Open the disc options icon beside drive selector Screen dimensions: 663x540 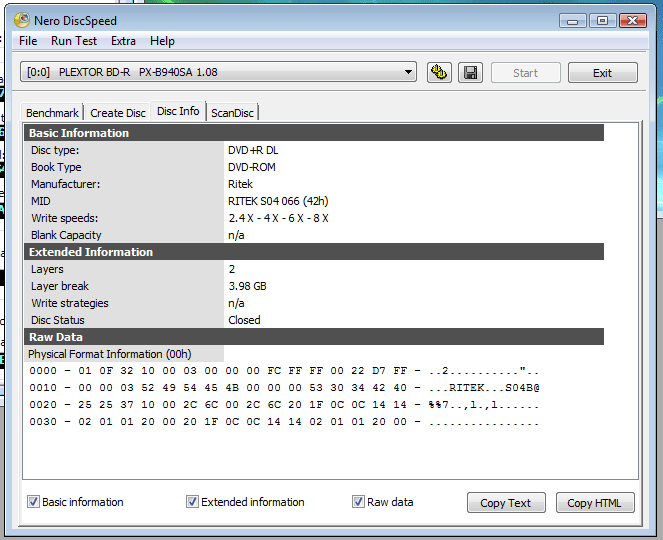(x=438, y=73)
